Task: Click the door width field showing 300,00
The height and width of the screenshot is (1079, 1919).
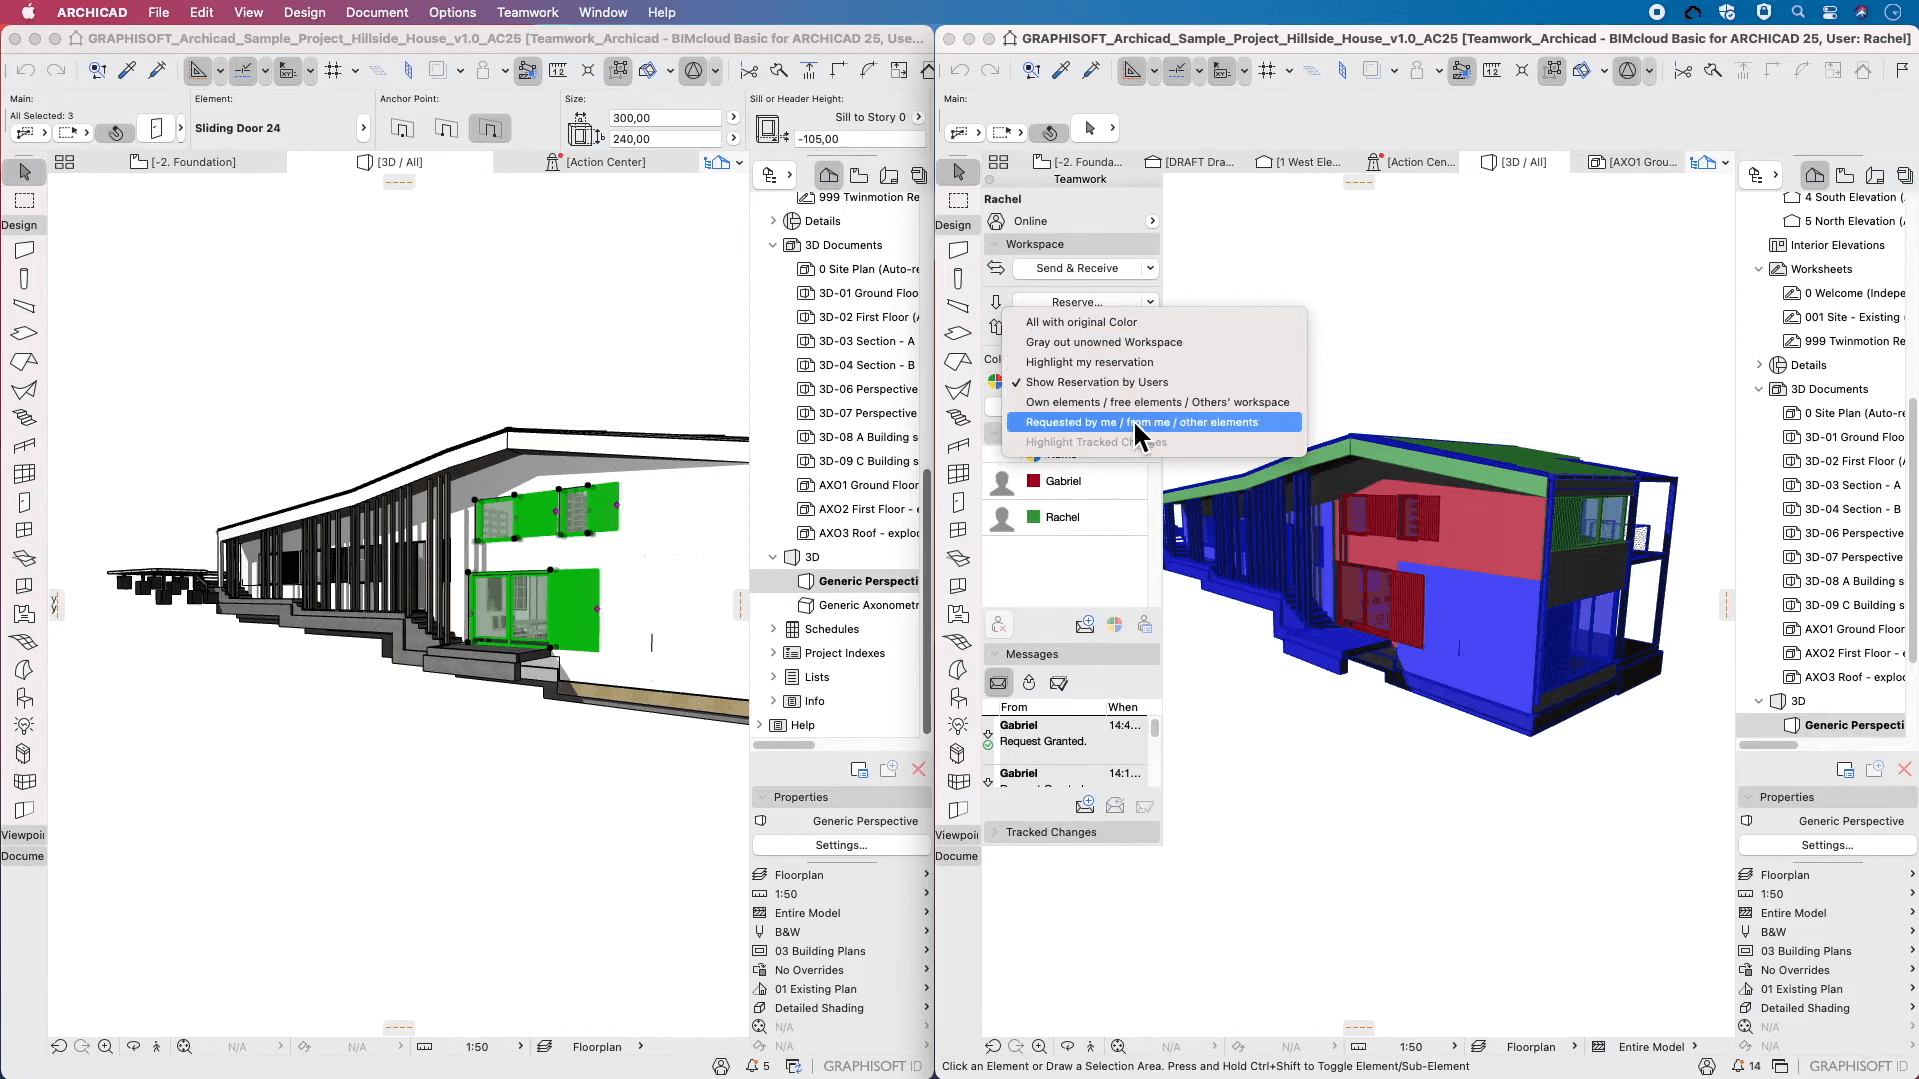Action: click(x=665, y=118)
